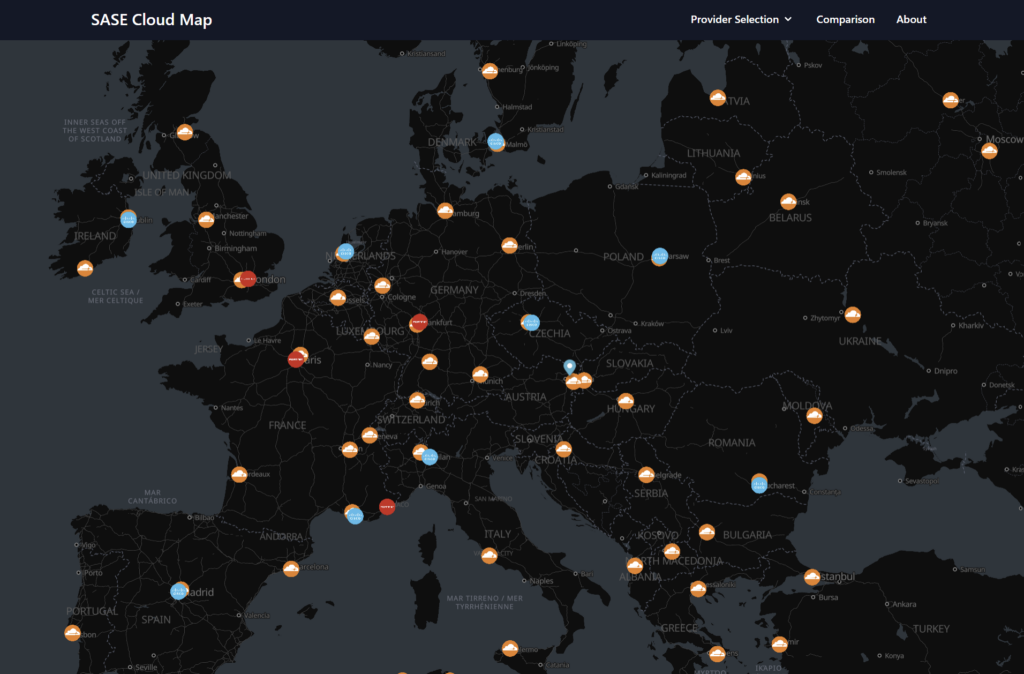Click the orange cloud marker at Istanbul
Screen dimensions: 1024x674
812,577
